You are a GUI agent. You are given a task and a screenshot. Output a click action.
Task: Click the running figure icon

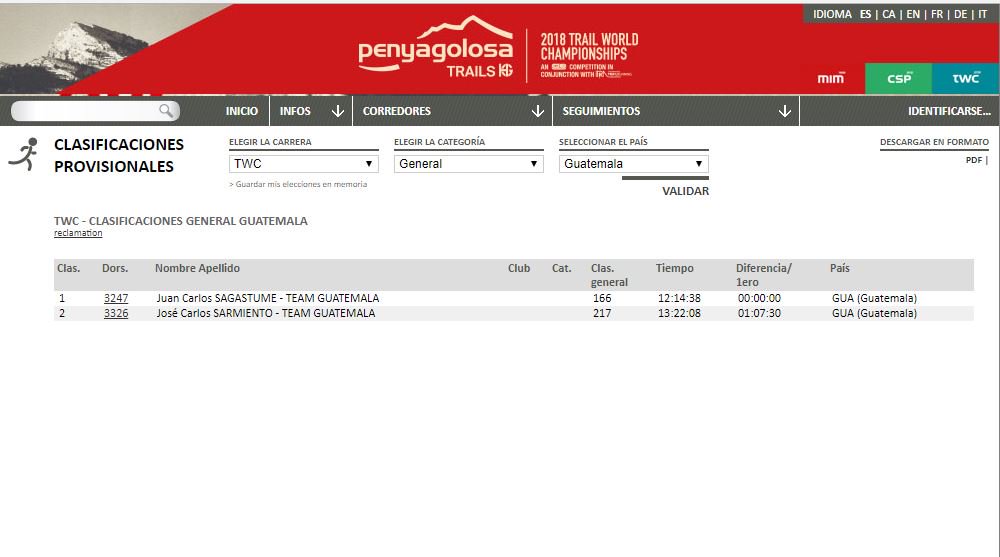[x=24, y=154]
